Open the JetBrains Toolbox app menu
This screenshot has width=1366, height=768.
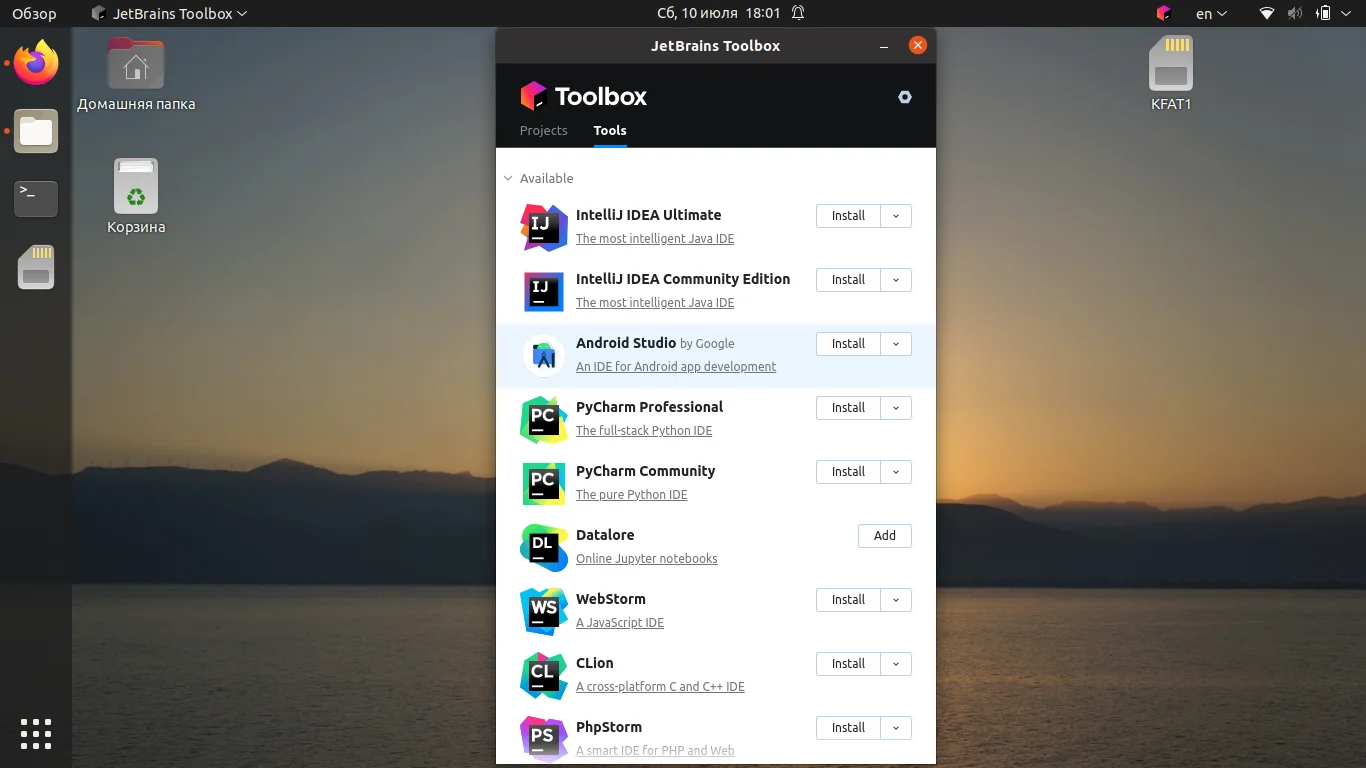point(169,14)
